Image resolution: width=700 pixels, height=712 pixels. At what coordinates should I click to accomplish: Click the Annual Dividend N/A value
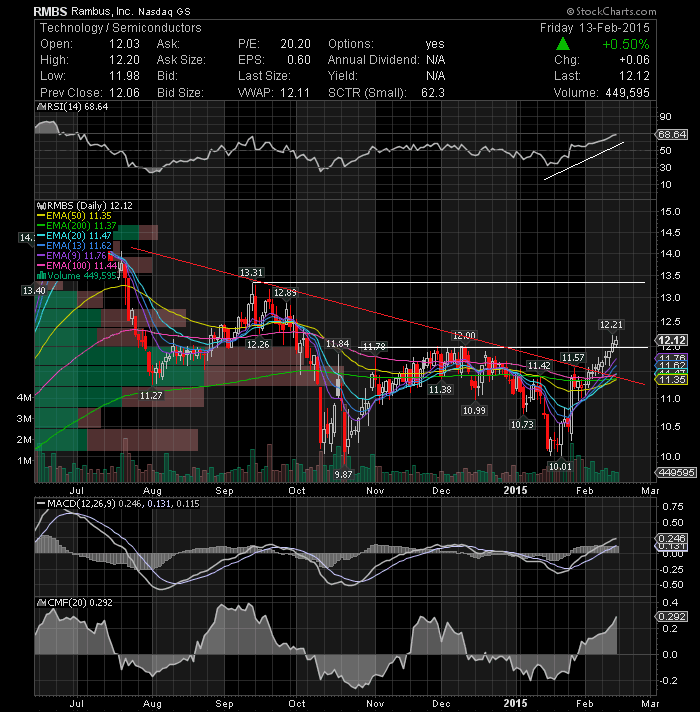(435, 60)
